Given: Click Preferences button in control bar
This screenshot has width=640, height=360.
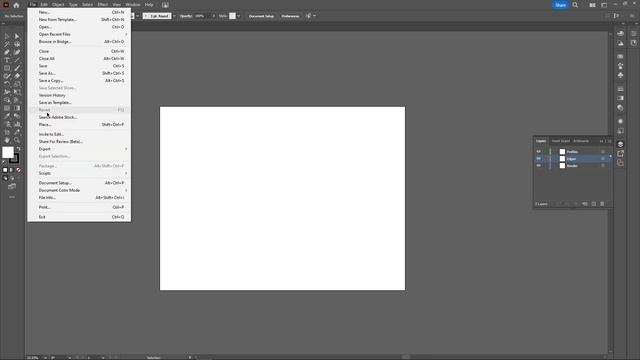Looking at the screenshot, I should pos(290,16).
